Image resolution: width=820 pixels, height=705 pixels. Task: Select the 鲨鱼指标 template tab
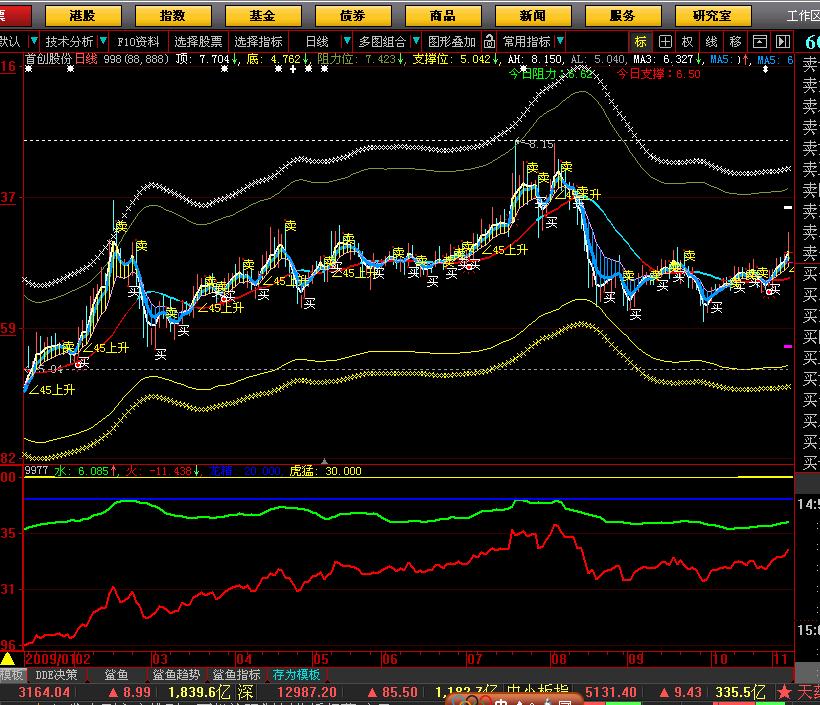point(236,675)
